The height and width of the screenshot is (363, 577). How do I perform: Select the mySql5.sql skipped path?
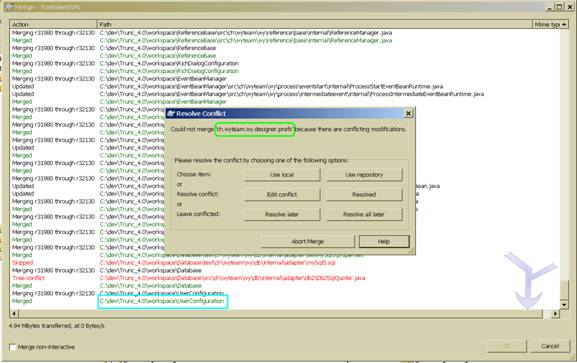217,262
